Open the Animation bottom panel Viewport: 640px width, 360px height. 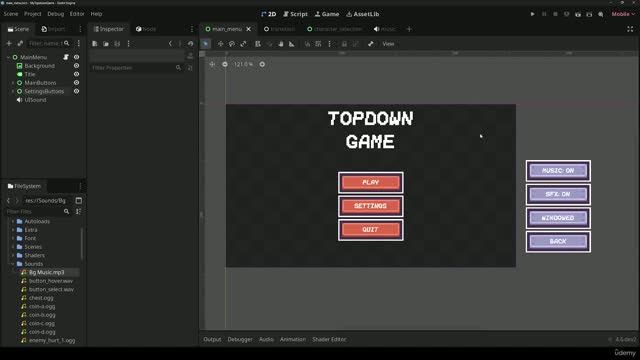pyautogui.click(x=293, y=339)
